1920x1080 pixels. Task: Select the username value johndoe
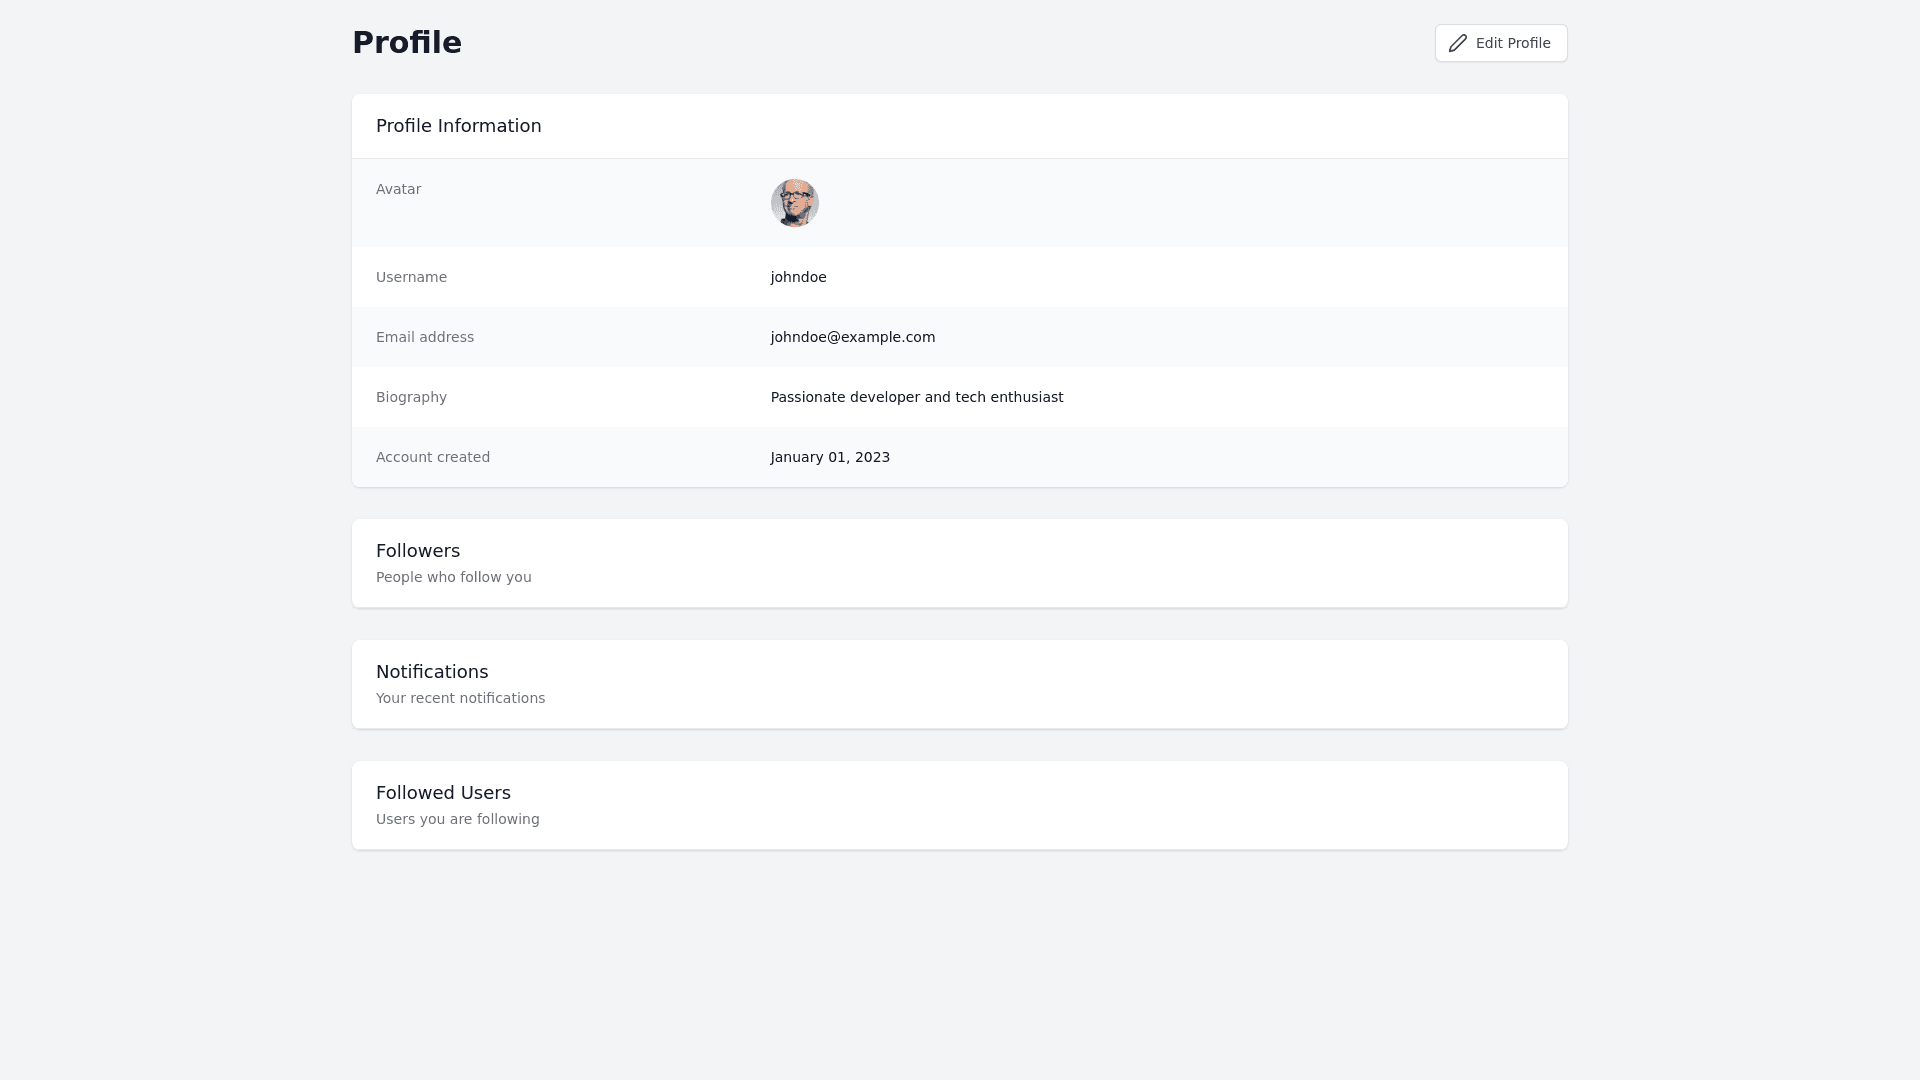click(x=798, y=277)
